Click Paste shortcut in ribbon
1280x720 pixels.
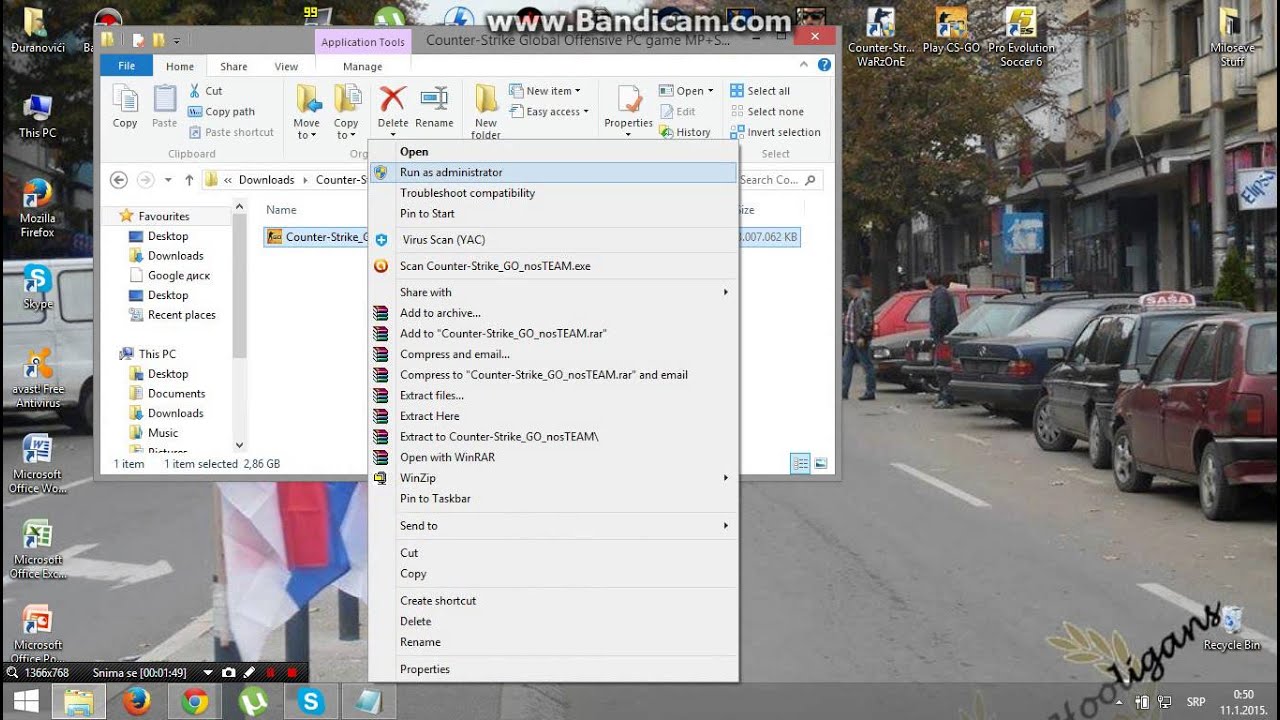231,132
